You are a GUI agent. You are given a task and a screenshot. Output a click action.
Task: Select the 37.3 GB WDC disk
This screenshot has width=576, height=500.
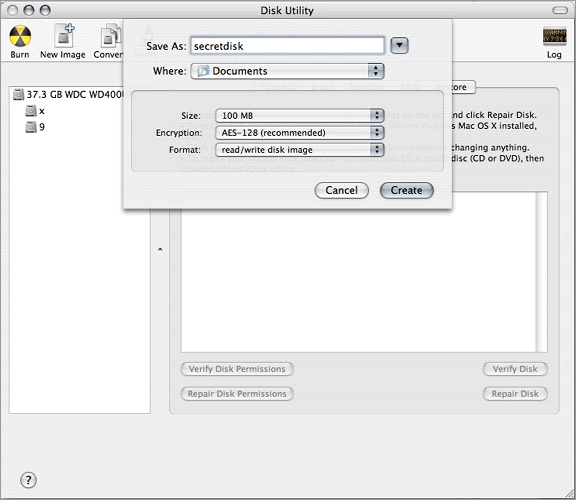coord(69,95)
